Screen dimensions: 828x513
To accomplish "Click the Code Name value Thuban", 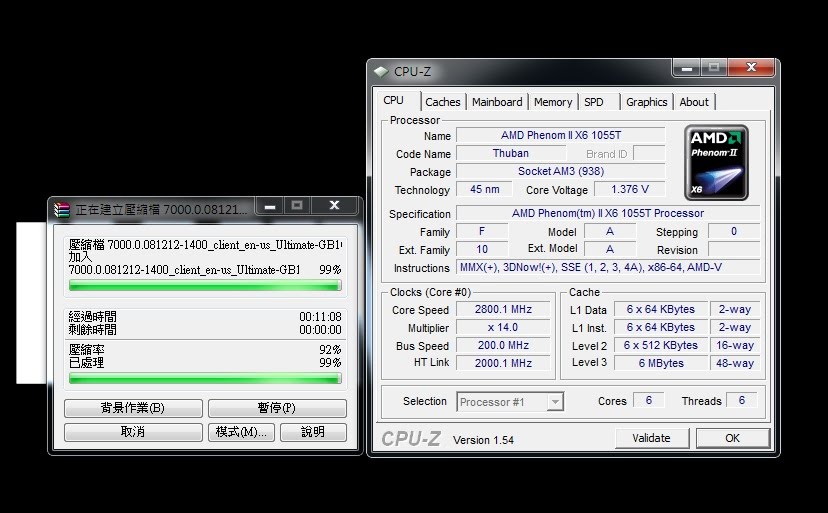I will [x=511, y=153].
